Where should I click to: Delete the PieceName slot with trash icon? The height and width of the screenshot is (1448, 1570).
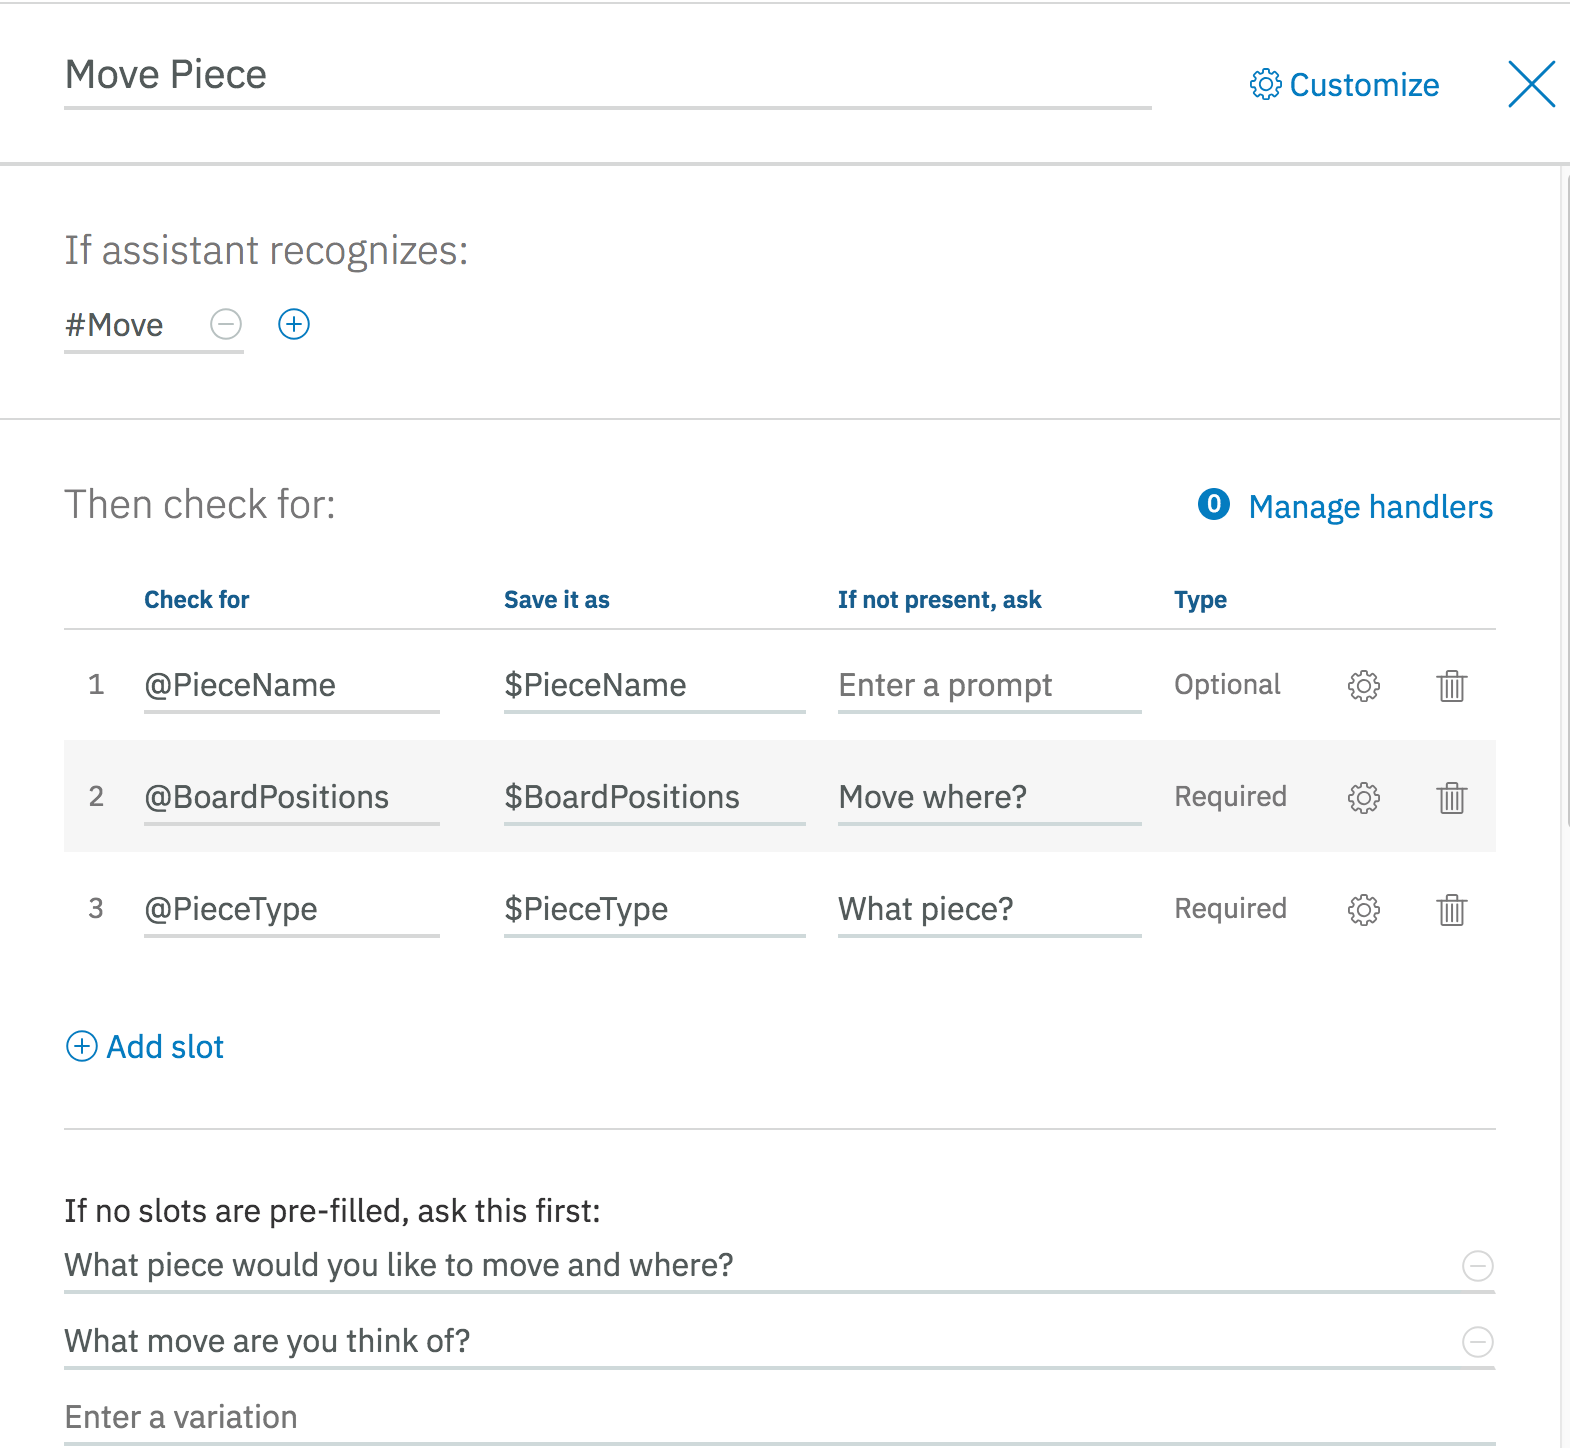pos(1452,686)
